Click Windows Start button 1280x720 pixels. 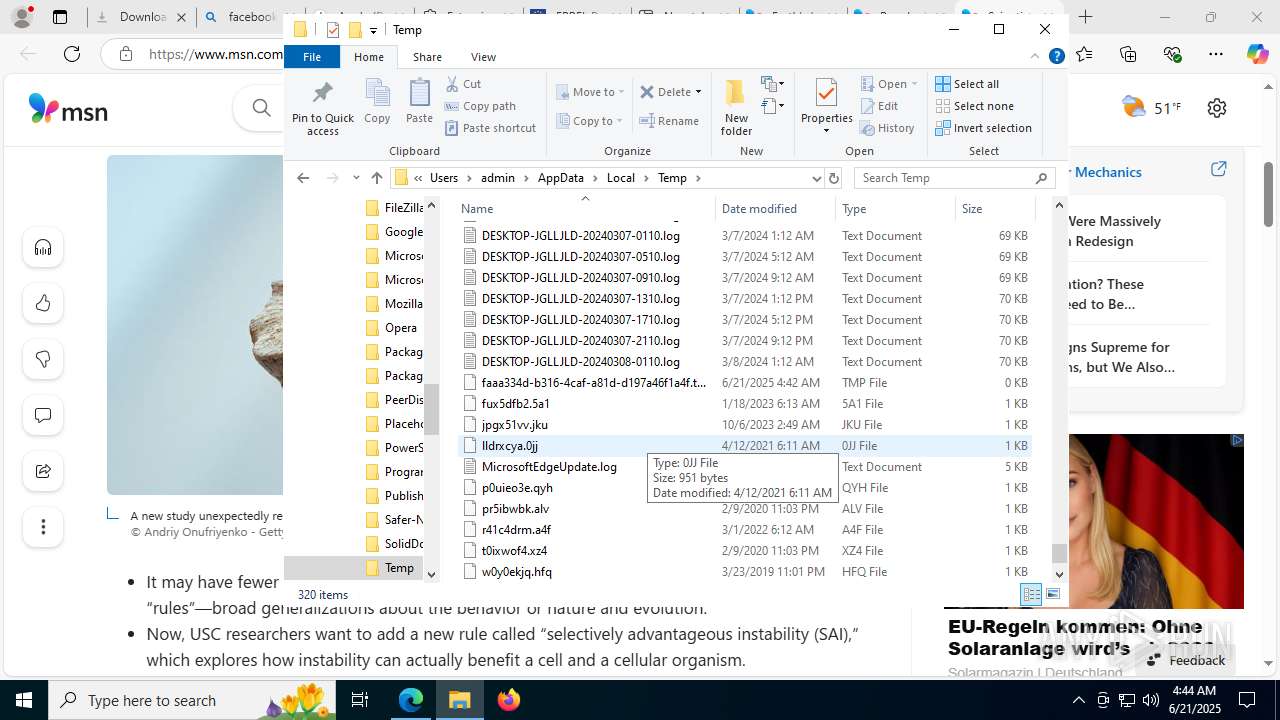[x=24, y=700]
